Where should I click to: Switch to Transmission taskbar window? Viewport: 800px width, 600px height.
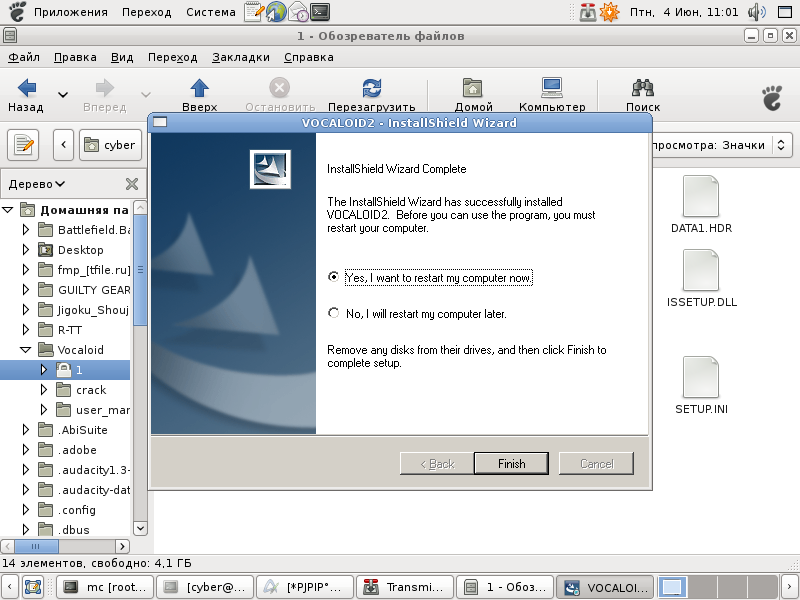pyautogui.click(x=405, y=587)
